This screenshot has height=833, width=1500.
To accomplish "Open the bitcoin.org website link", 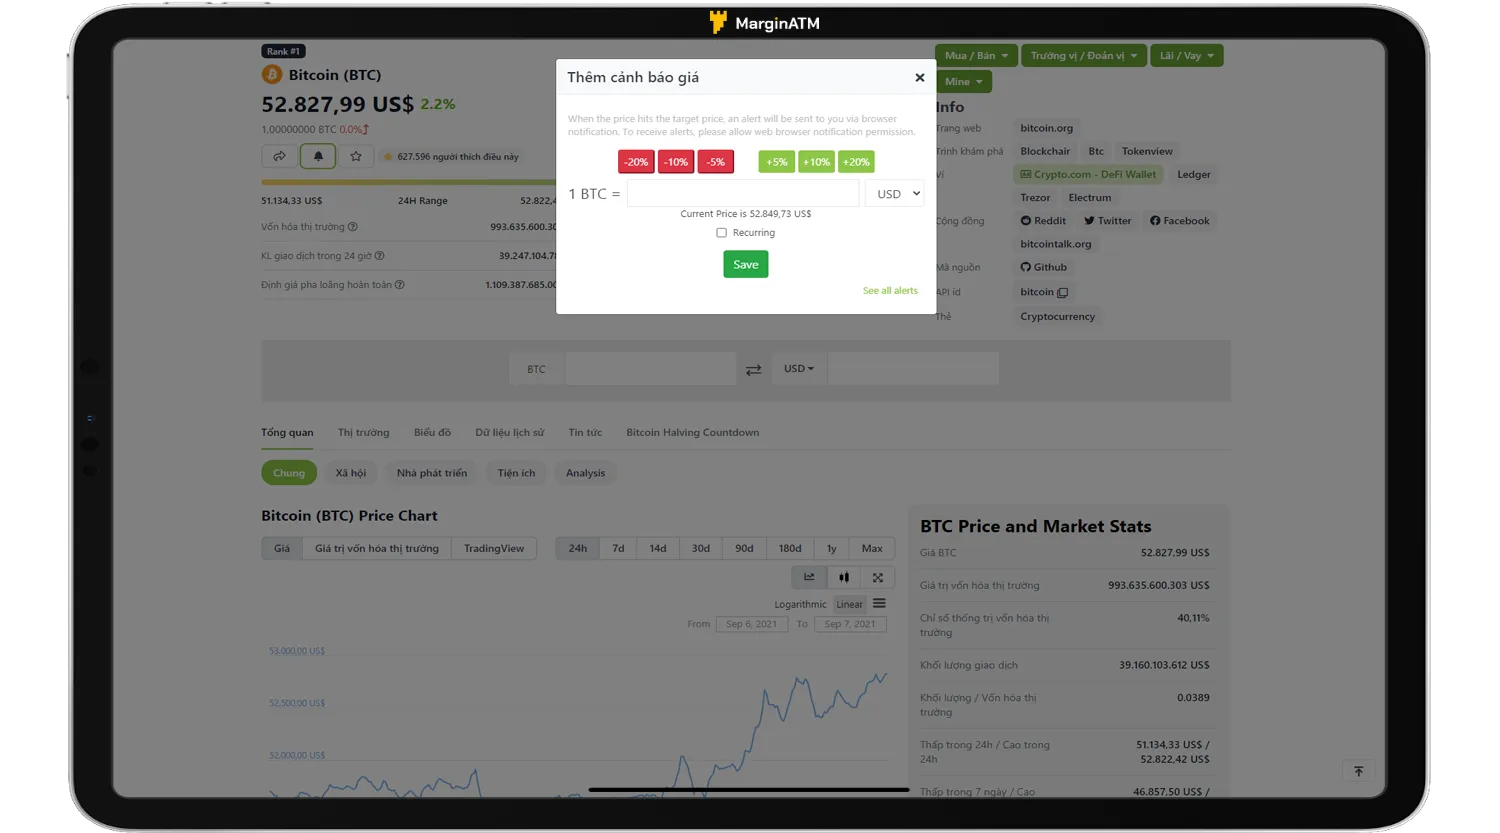I will [1046, 128].
